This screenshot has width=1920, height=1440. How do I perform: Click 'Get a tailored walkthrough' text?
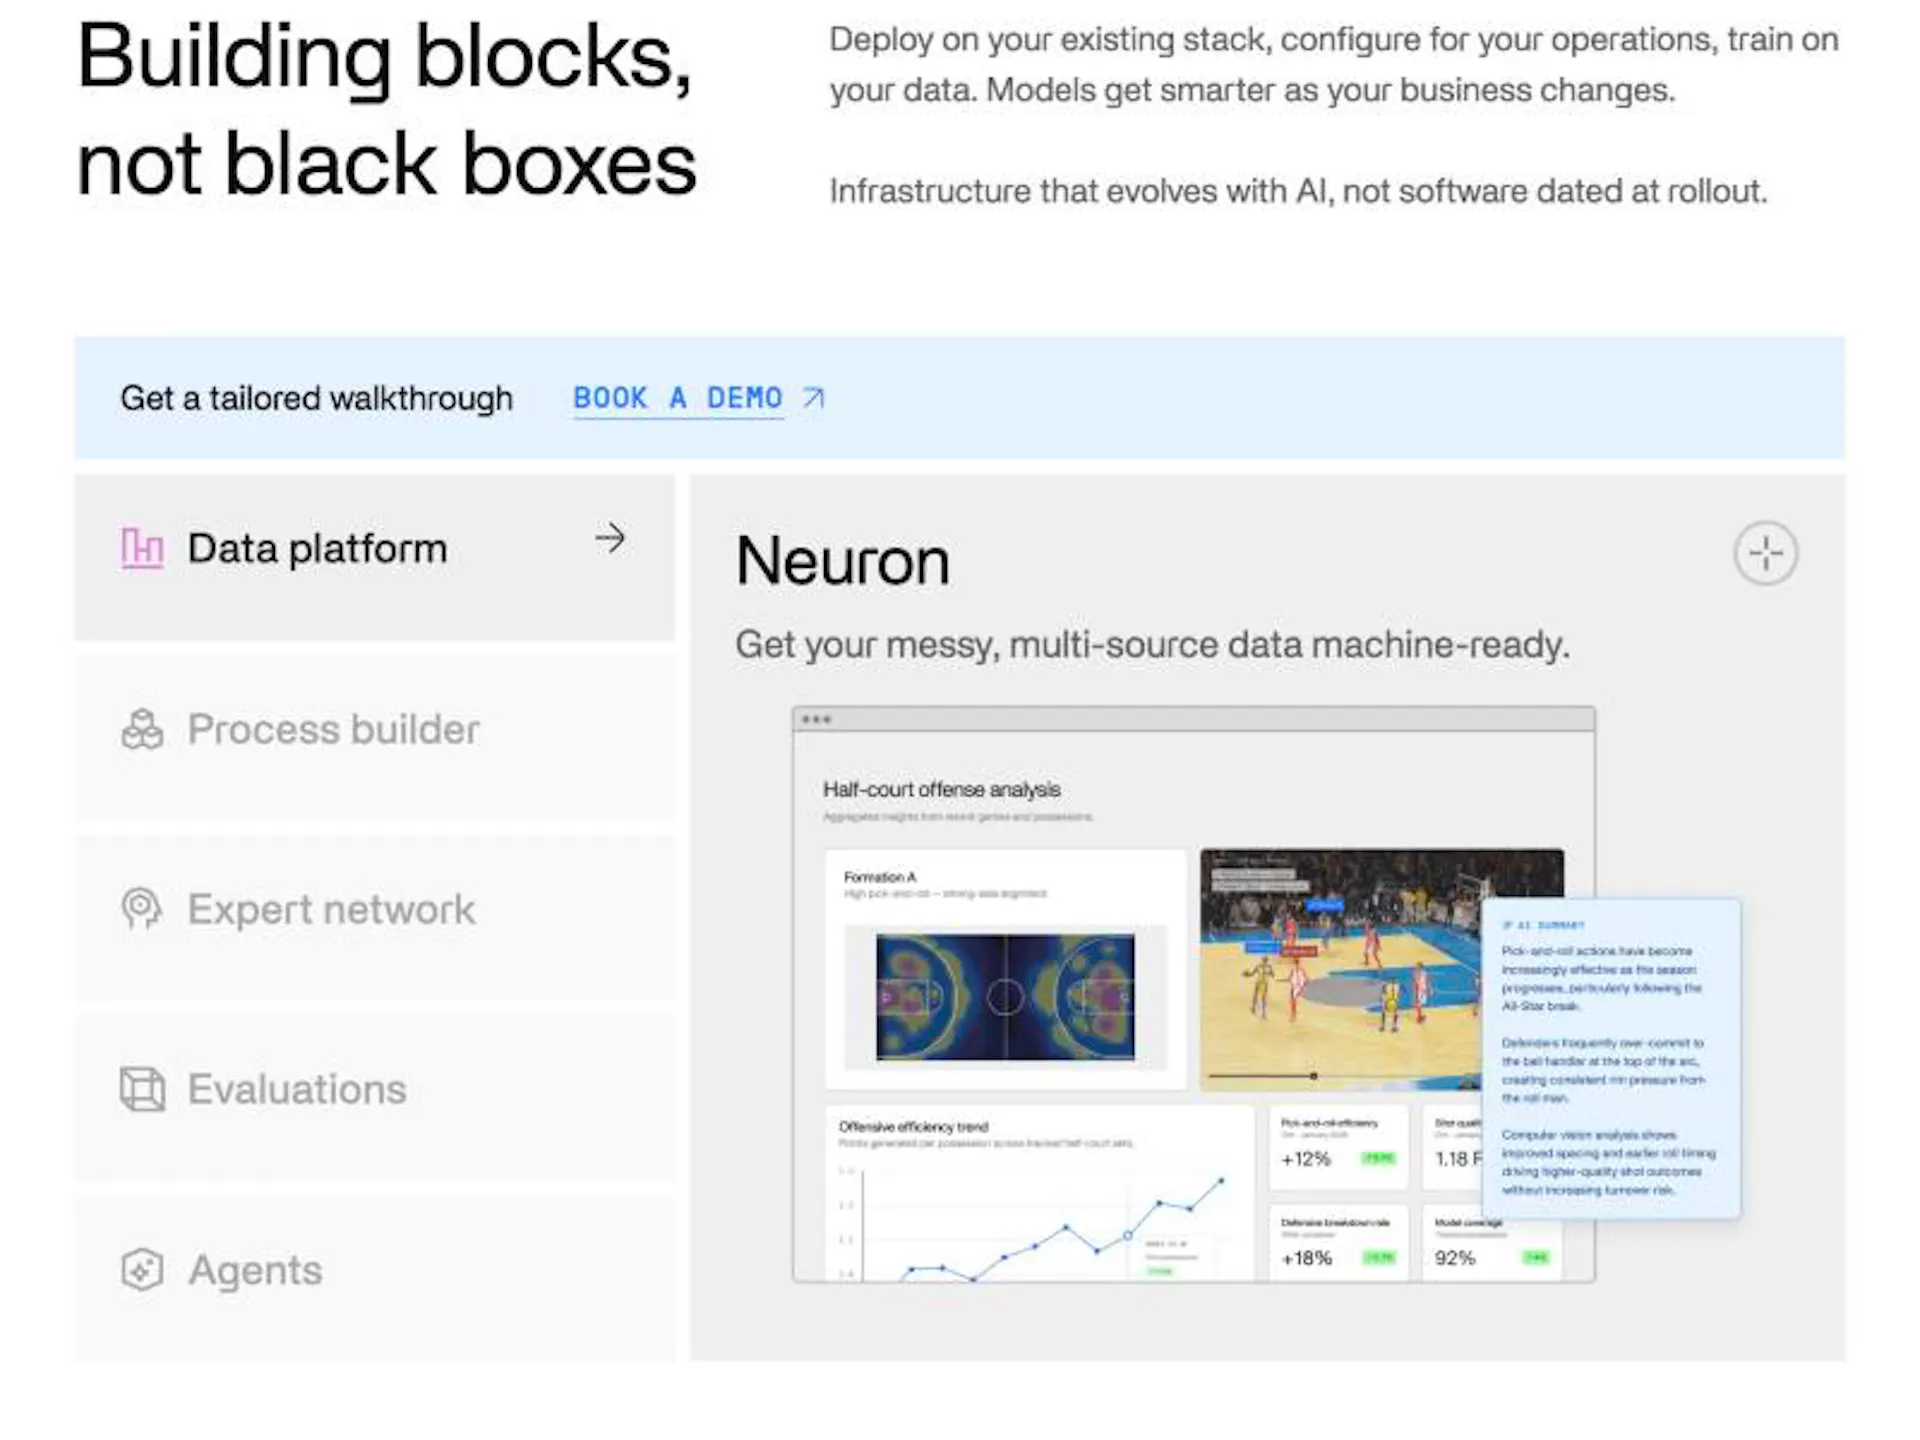click(316, 398)
